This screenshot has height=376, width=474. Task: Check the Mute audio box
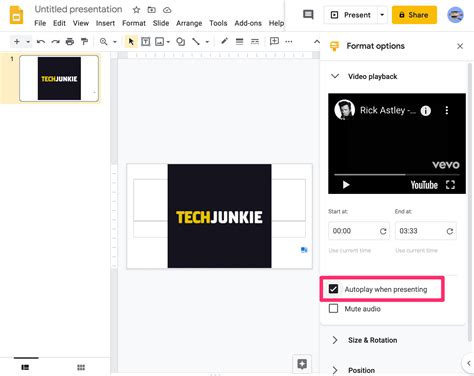pos(333,308)
